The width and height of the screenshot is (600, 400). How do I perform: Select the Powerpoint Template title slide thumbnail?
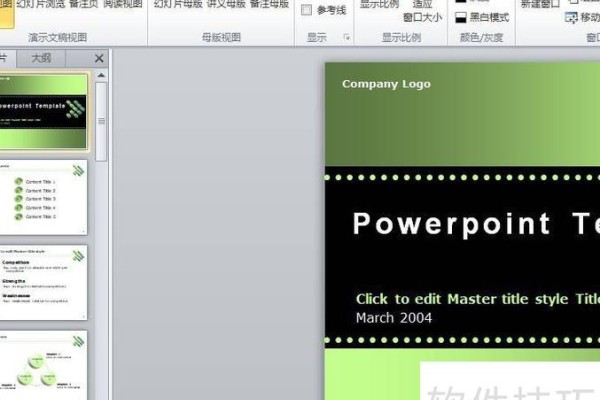click(43, 111)
